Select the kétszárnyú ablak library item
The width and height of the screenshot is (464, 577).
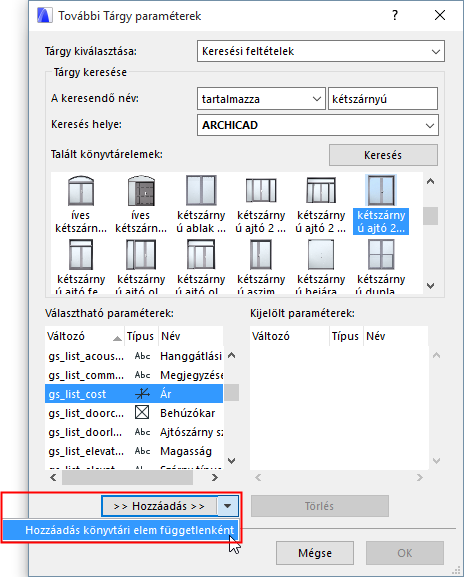click(201, 205)
